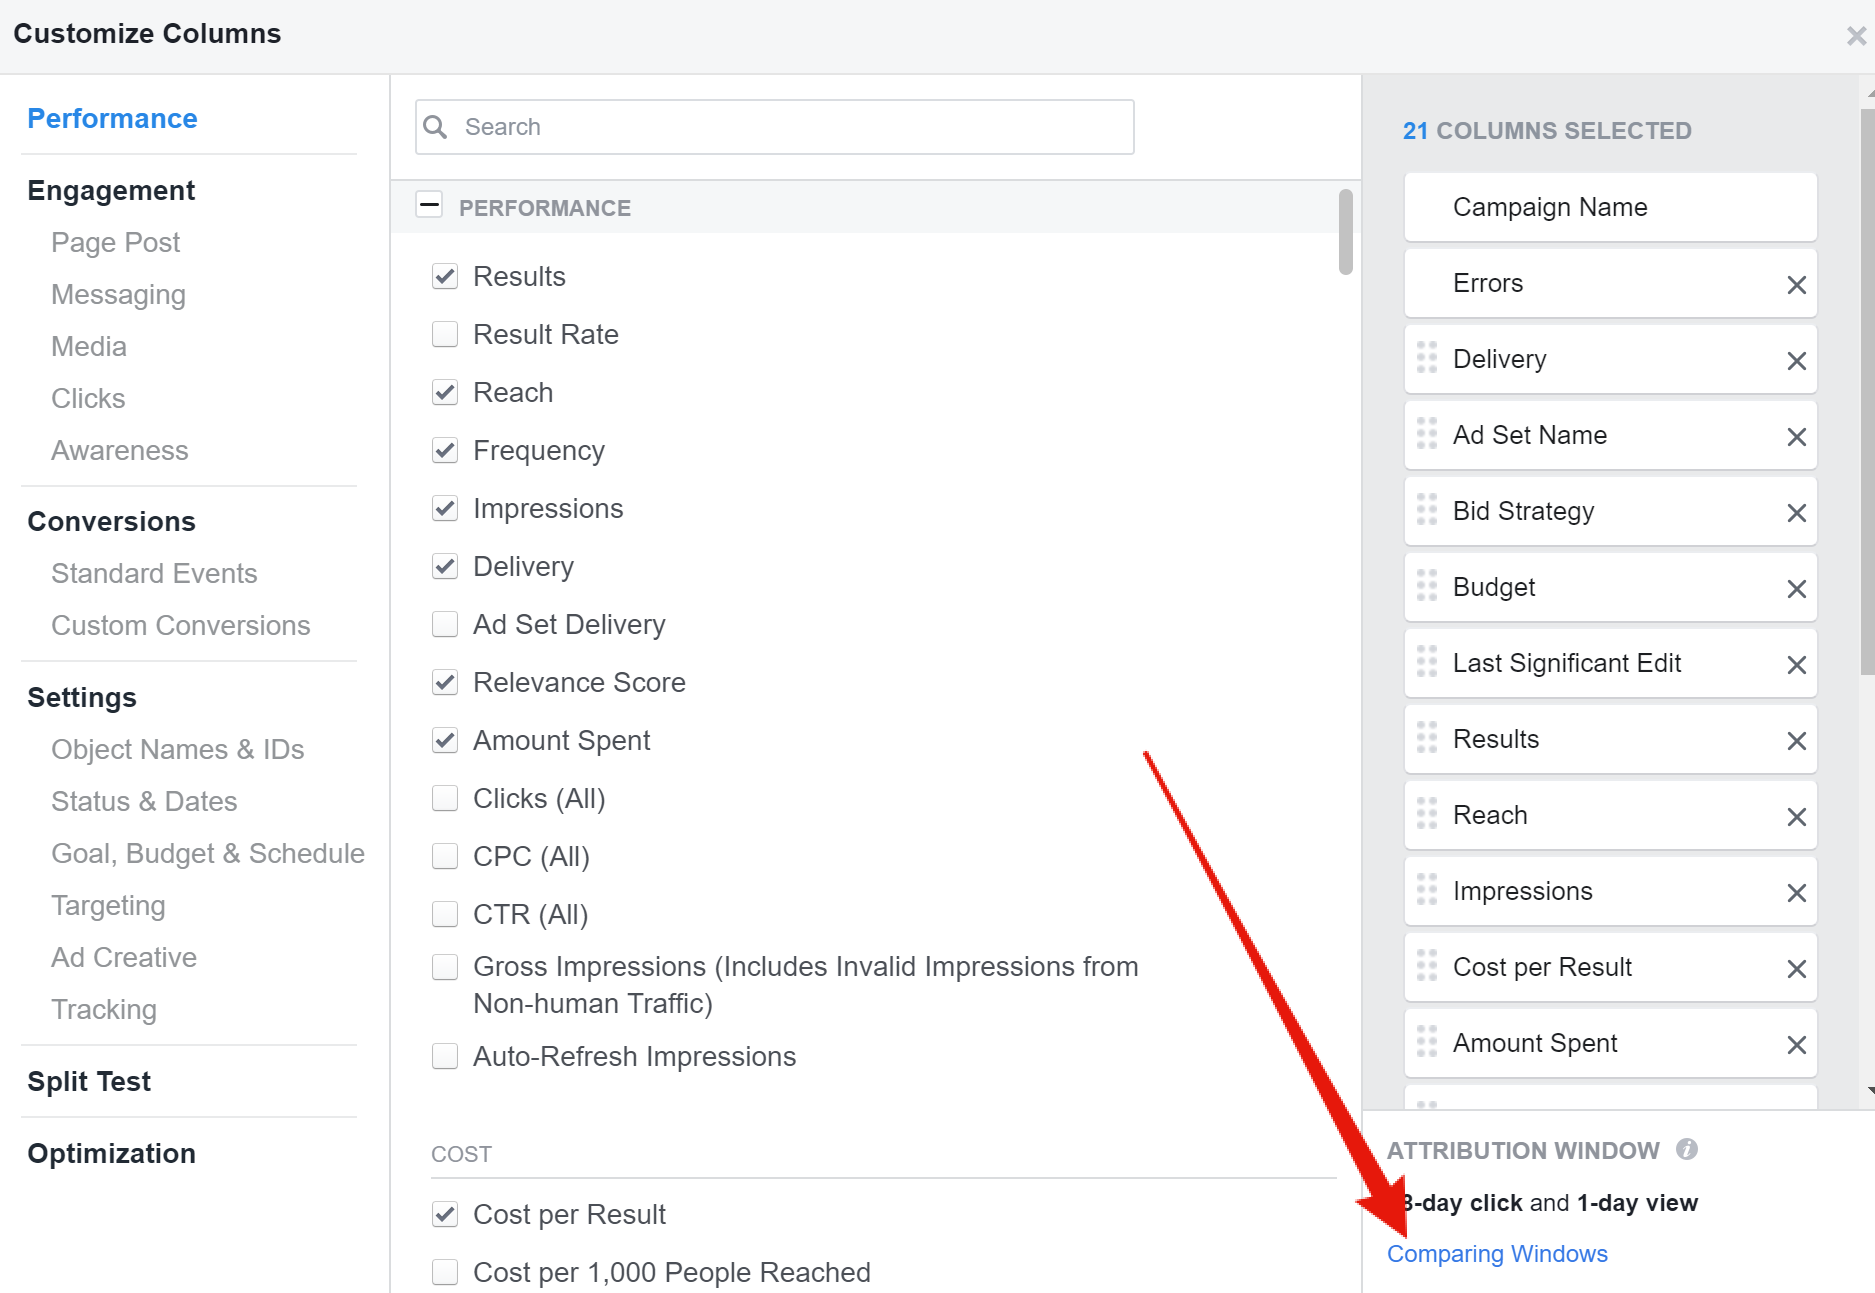This screenshot has height=1293, width=1875.
Task: Go to Object Names & IDs
Action: [x=178, y=749]
